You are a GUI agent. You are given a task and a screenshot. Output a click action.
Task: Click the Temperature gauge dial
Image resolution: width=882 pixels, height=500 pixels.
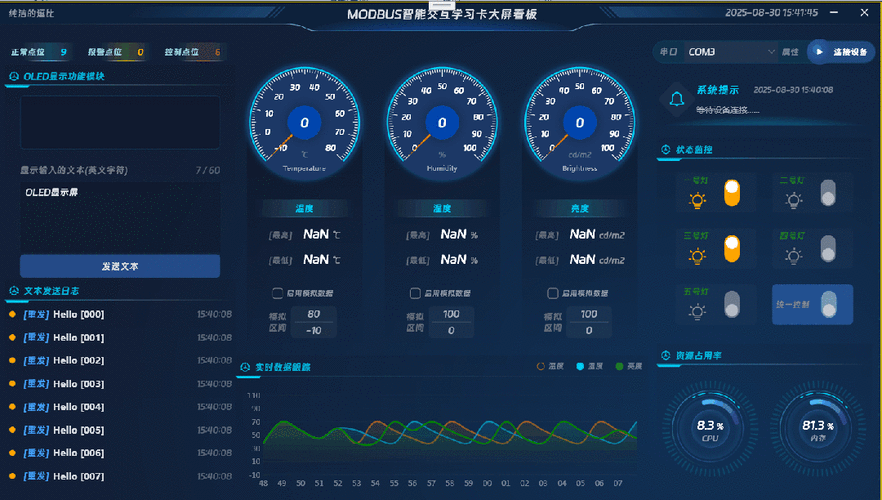coord(304,122)
